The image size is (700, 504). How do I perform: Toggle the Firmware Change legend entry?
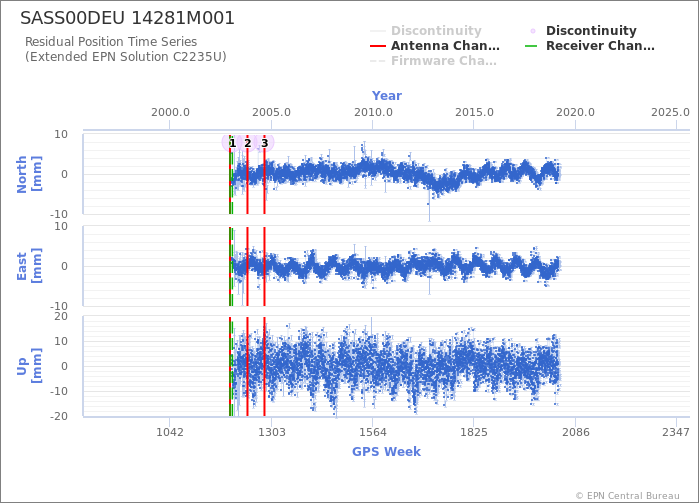(x=433, y=61)
